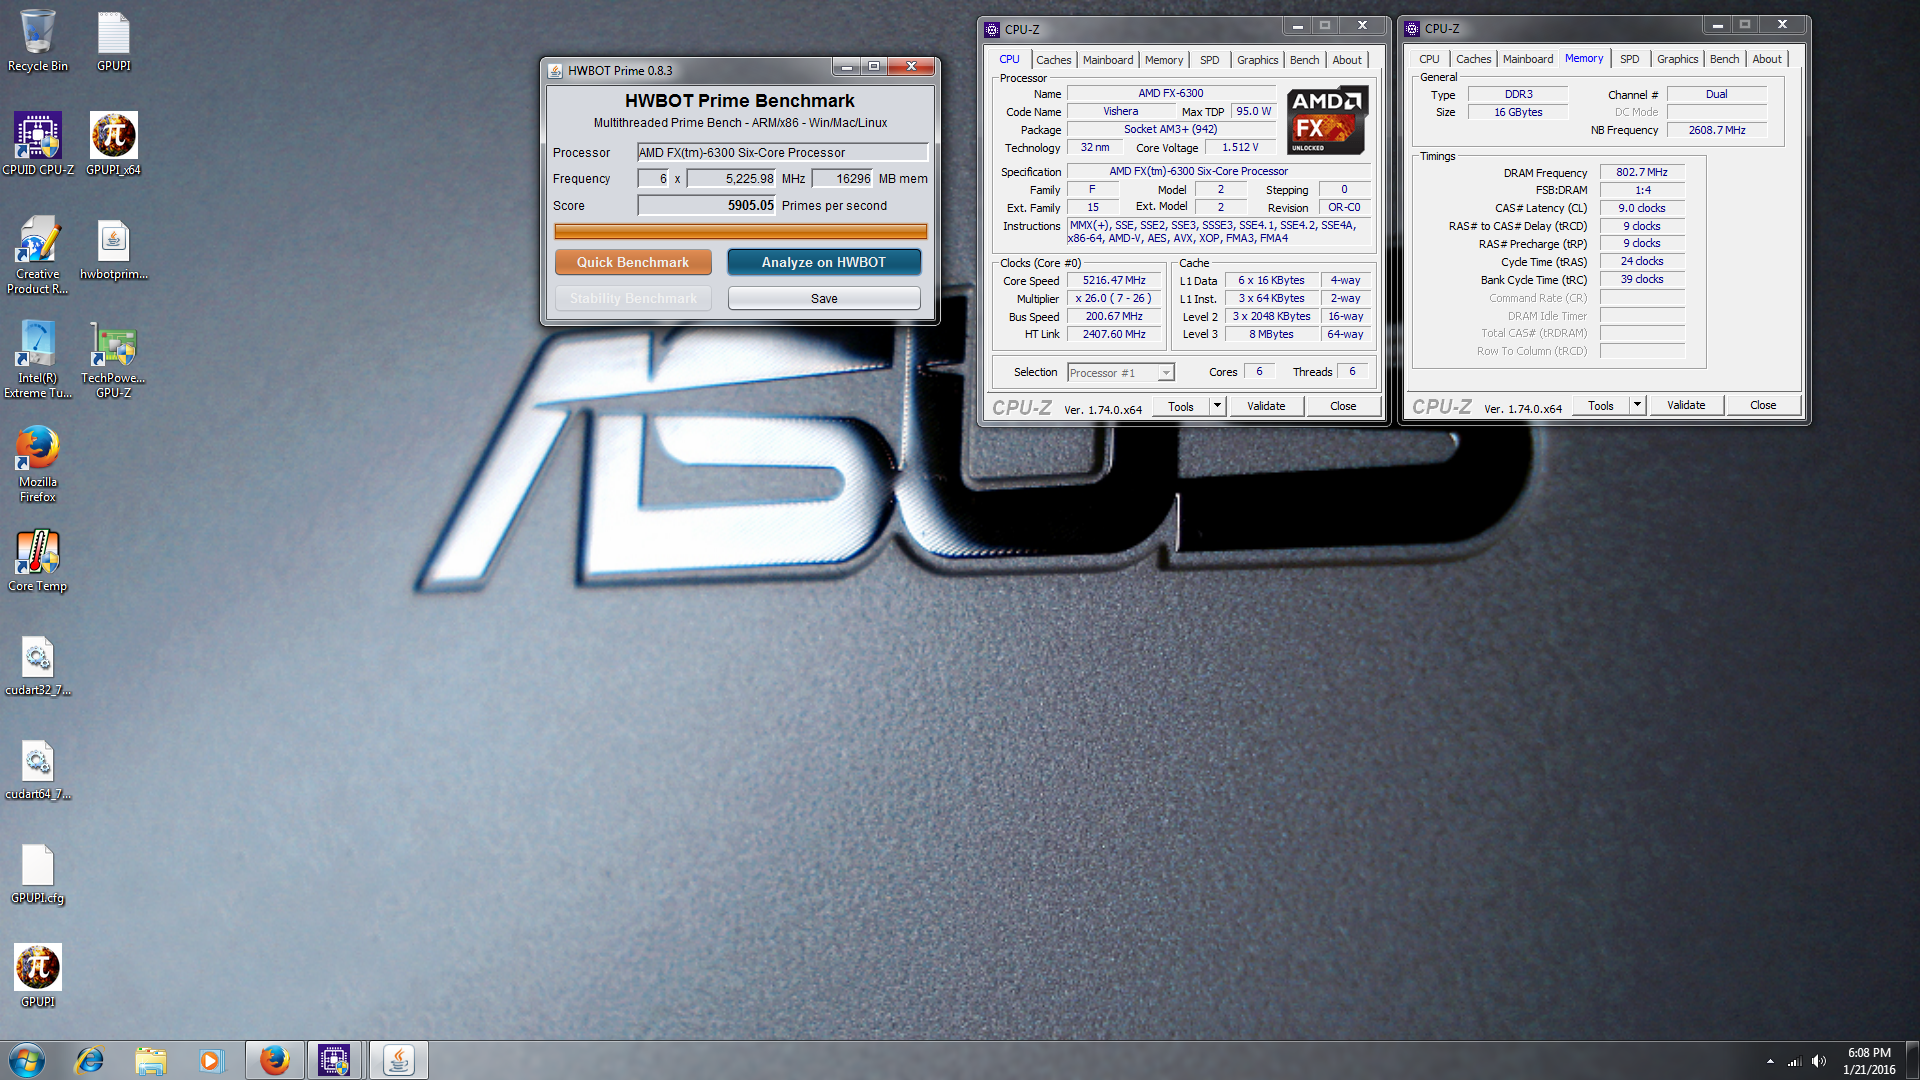This screenshot has width=1920, height=1080.
Task: Switch to CPU-Z taskbar button
Action: tap(335, 1060)
